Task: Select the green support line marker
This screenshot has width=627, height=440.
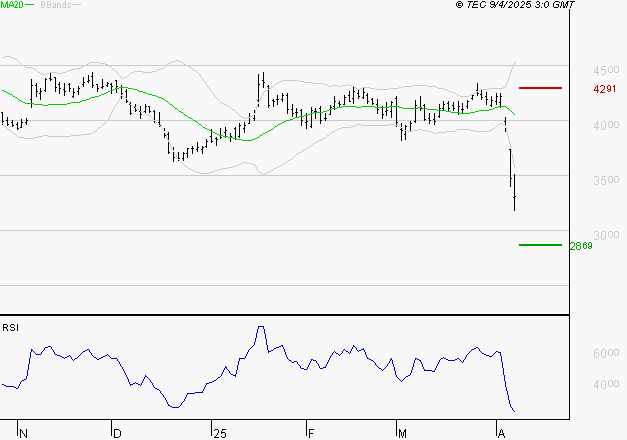Action: (x=540, y=245)
